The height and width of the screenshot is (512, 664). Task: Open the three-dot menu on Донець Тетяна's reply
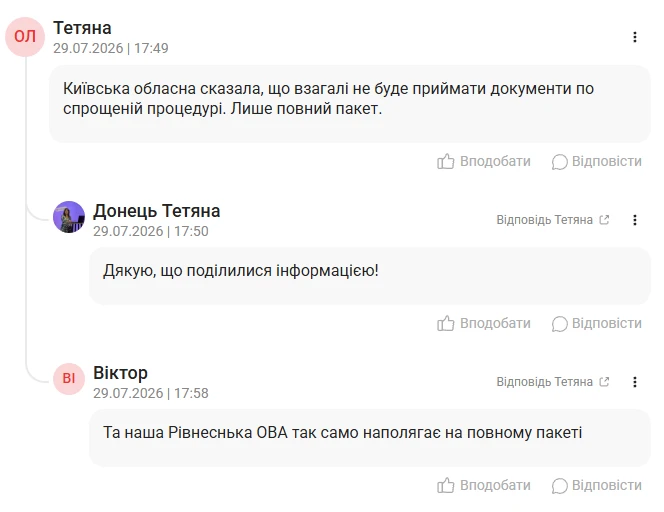coord(634,220)
